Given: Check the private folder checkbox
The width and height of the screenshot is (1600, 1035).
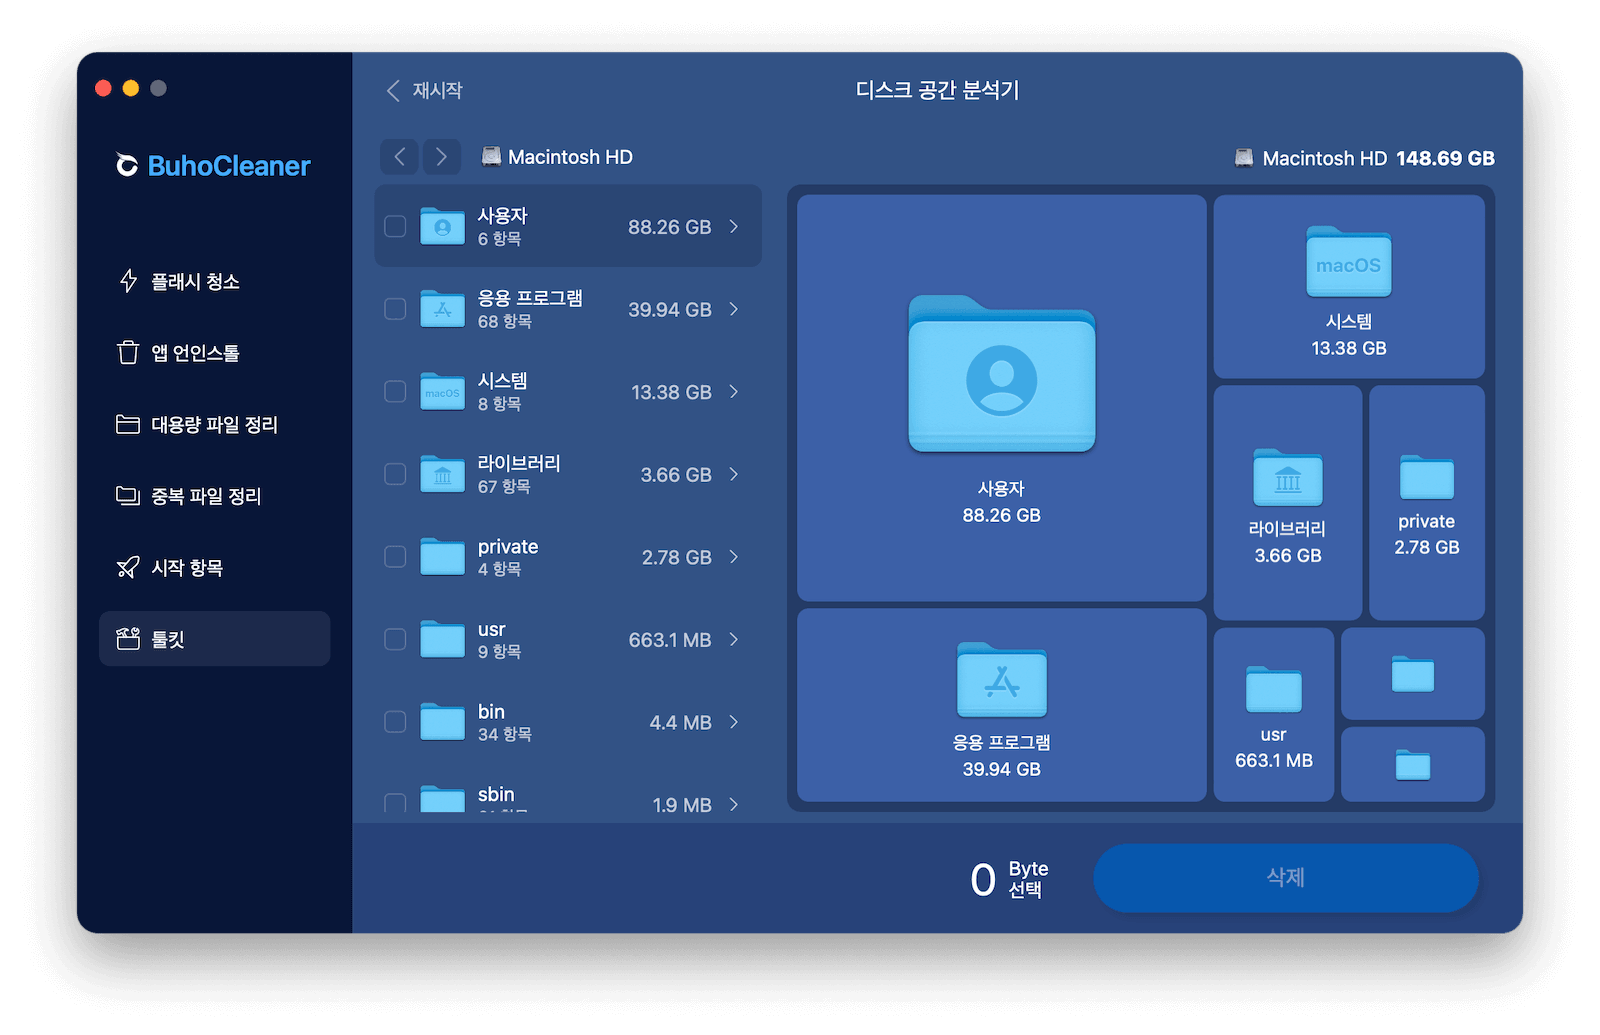Looking at the screenshot, I should point(395,557).
